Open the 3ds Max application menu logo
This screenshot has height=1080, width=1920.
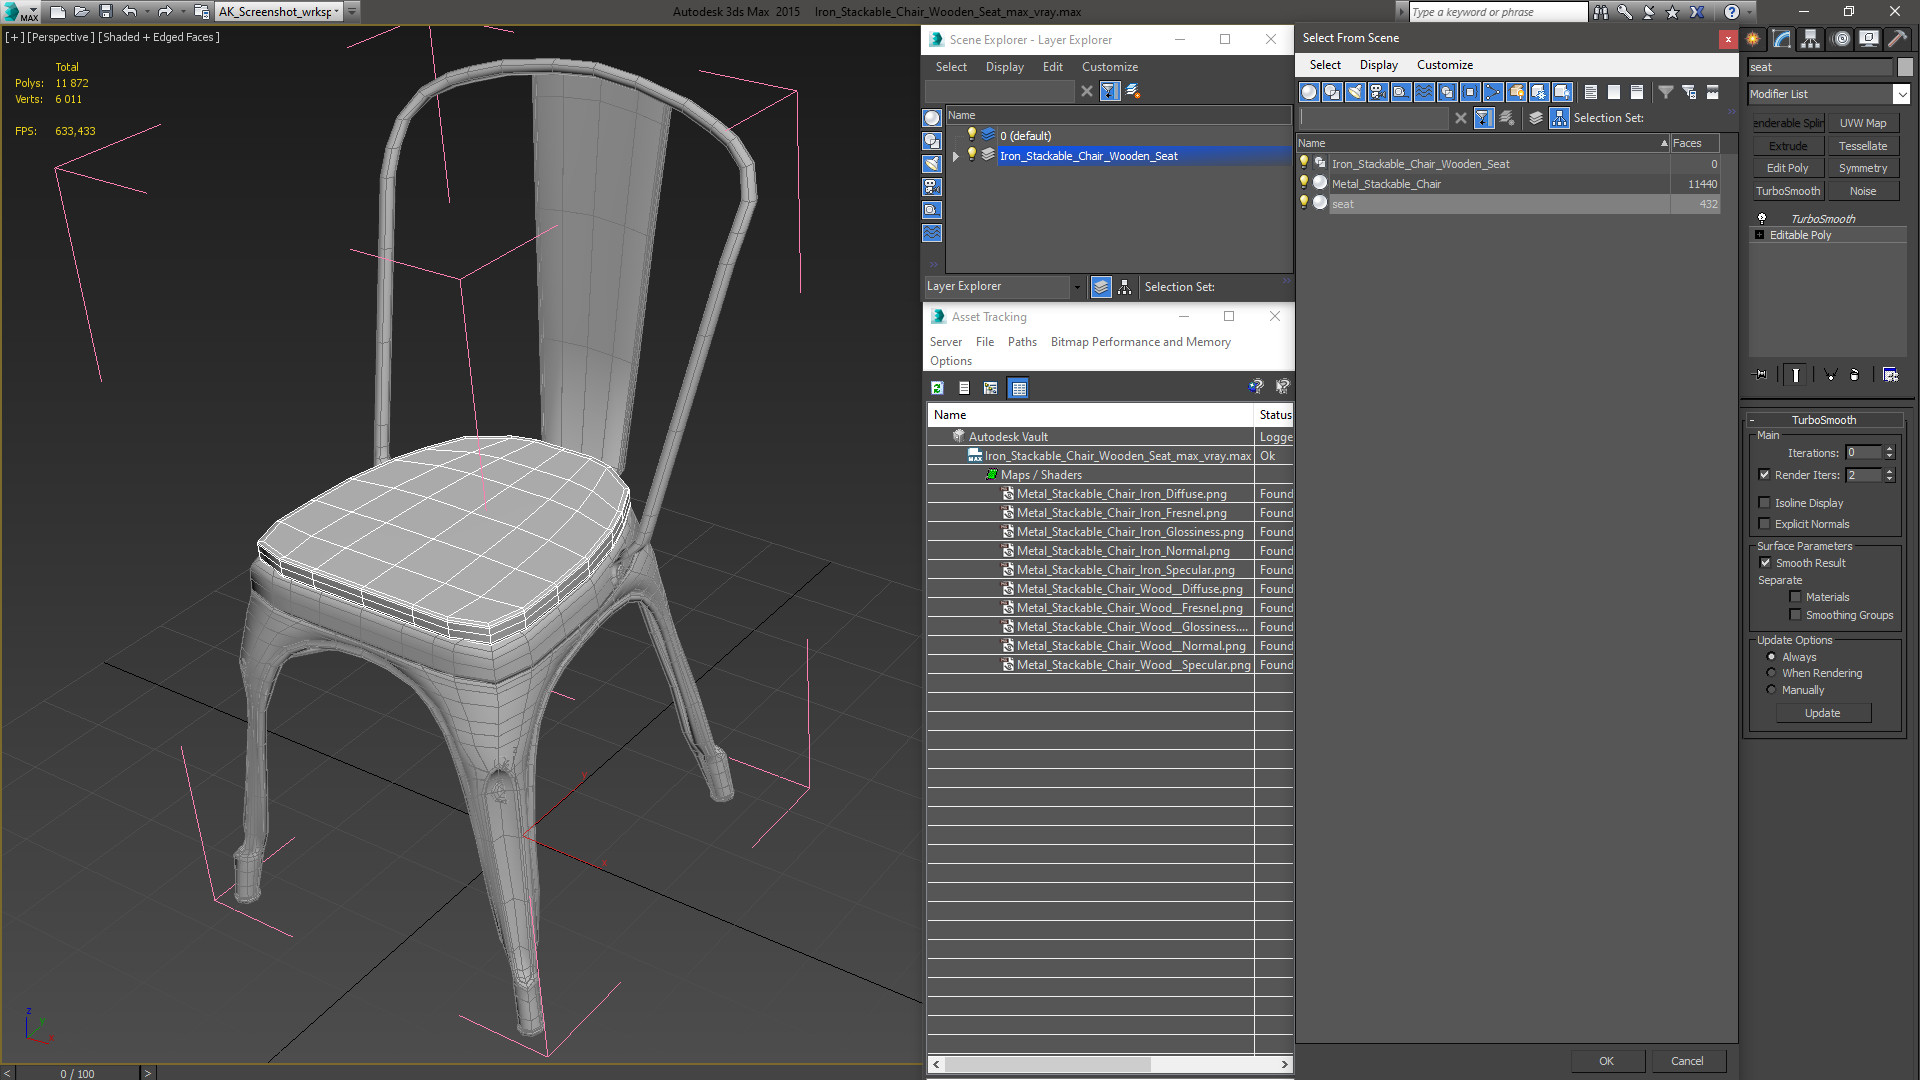(x=20, y=12)
